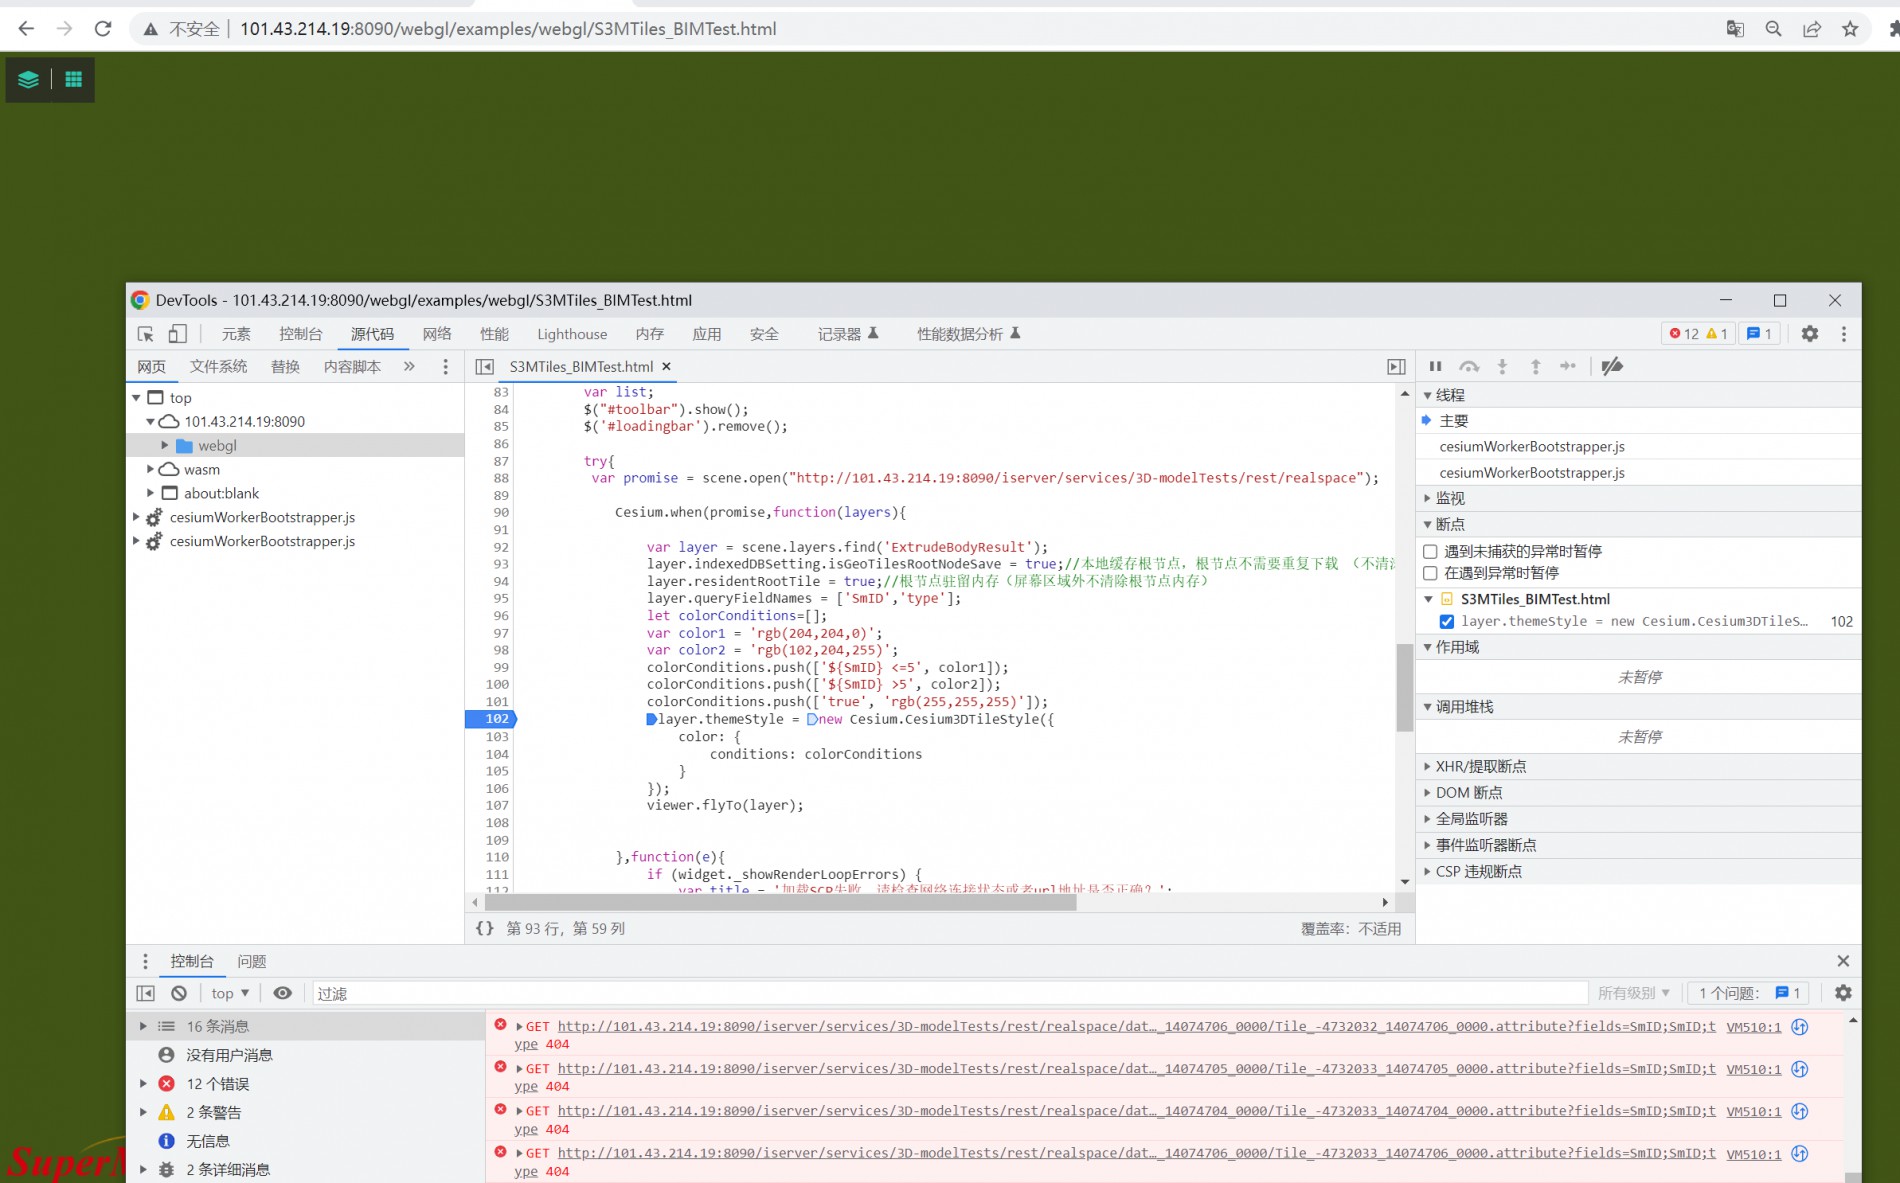Activate the inspect element picker icon
1900x1183 pixels.
tap(145, 334)
